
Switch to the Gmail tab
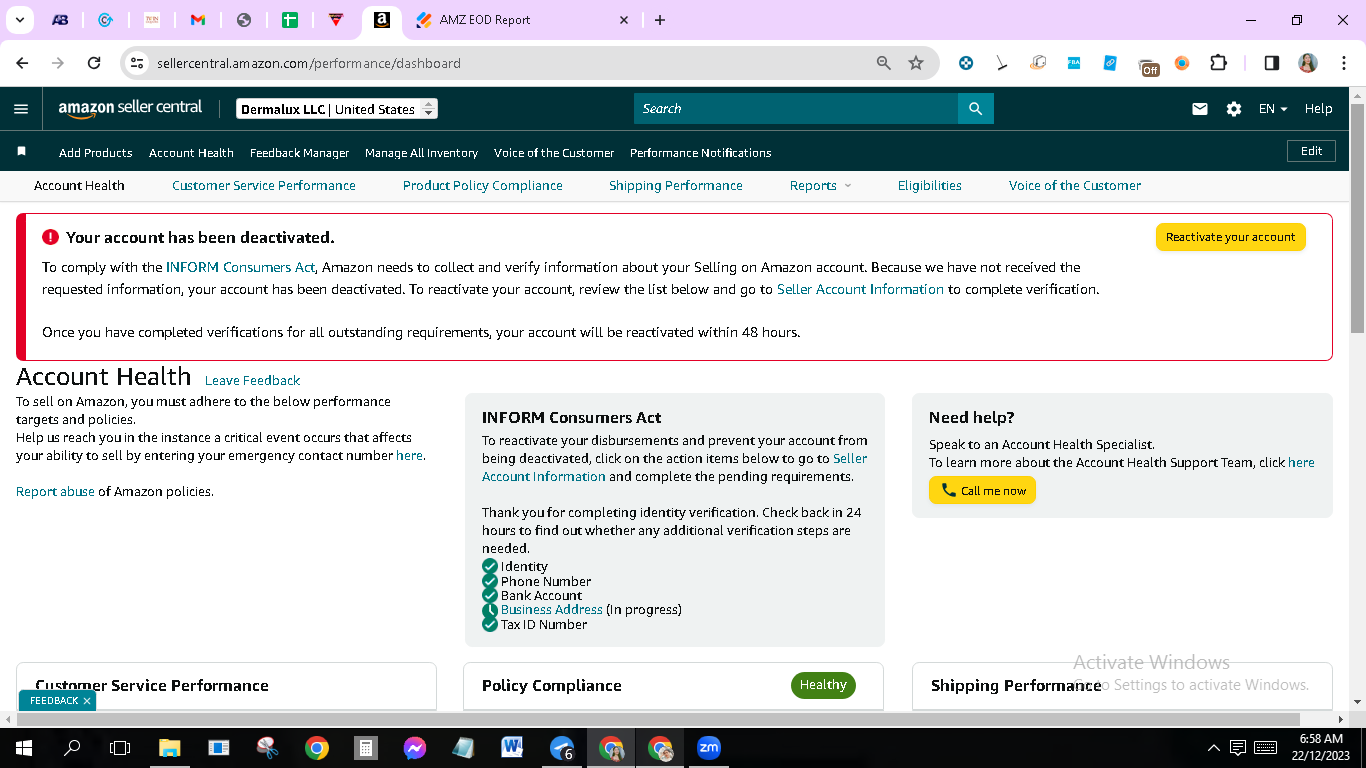tap(198, 20)
